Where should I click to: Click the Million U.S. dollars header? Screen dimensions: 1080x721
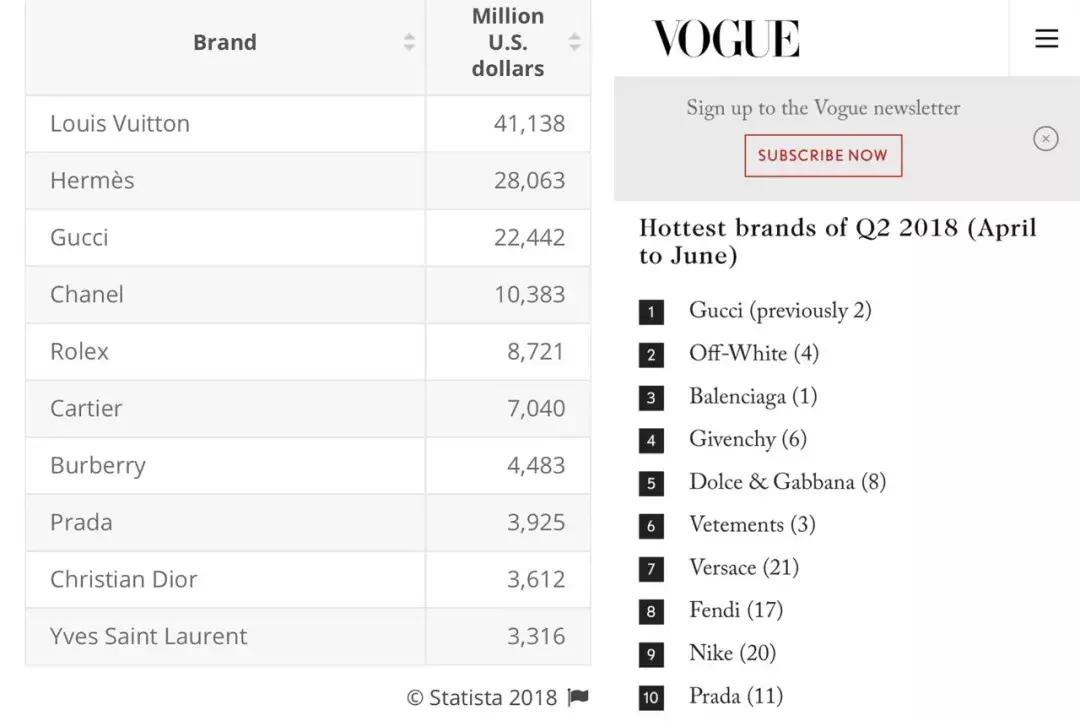coord(508,43)
